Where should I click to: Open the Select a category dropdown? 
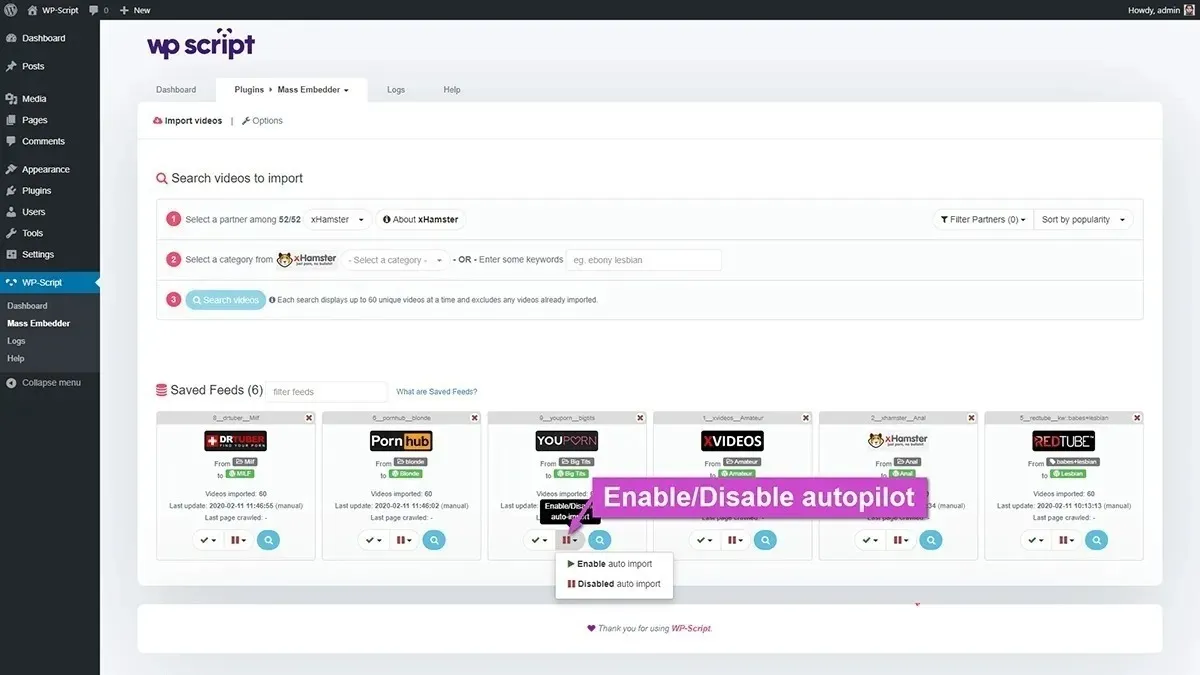pos(397,260)
